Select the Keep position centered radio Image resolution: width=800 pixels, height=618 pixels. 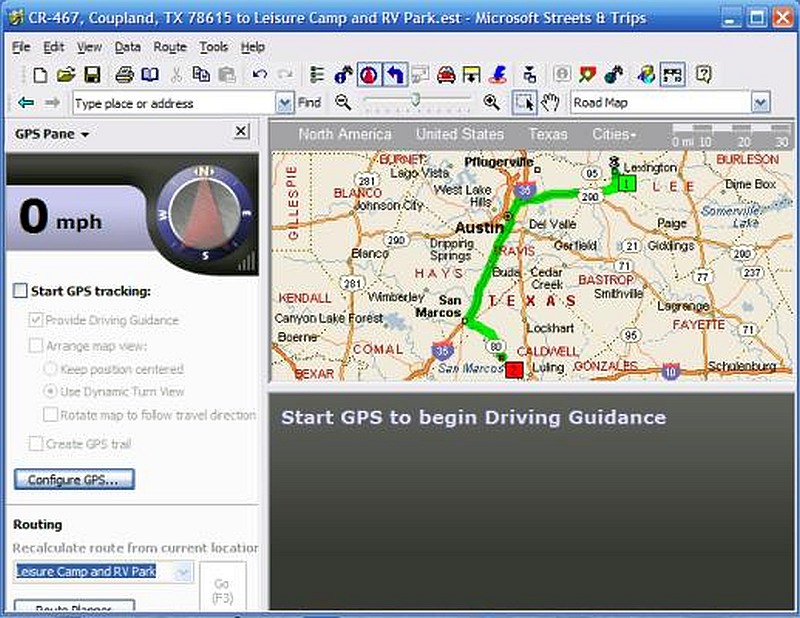(x=51, y=368)
